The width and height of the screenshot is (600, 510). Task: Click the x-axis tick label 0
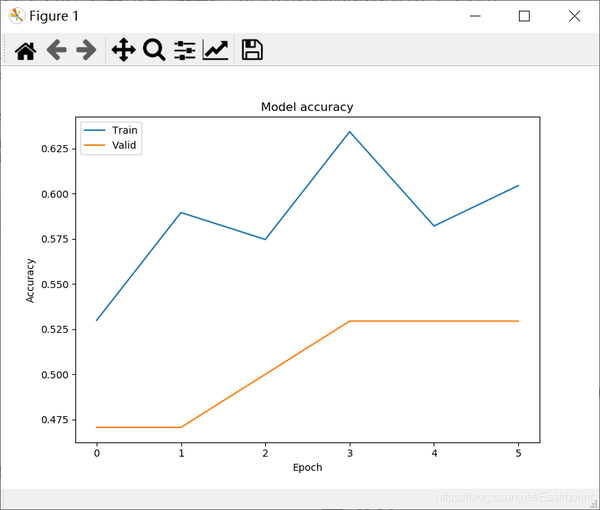[97, 453]
